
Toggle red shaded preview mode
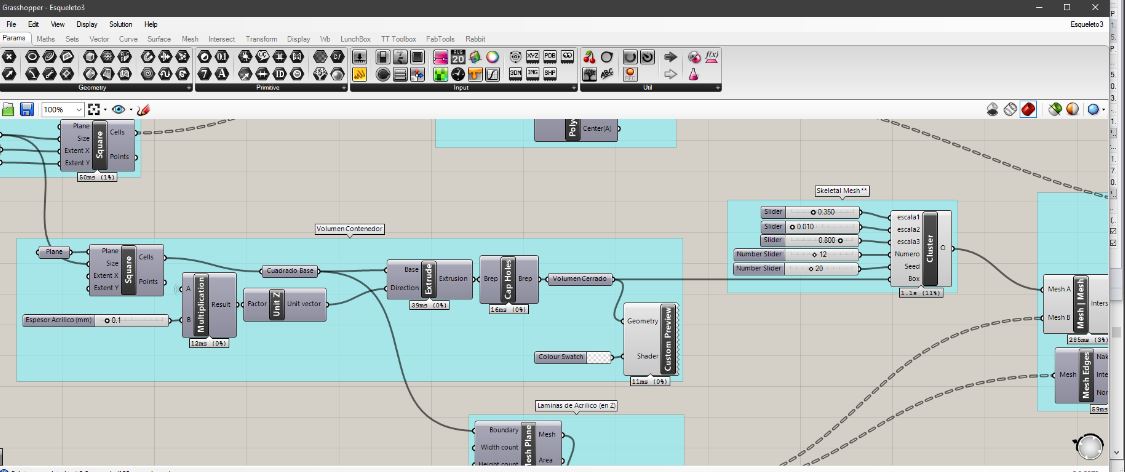pyautogui.click(x=1027, y=109)
